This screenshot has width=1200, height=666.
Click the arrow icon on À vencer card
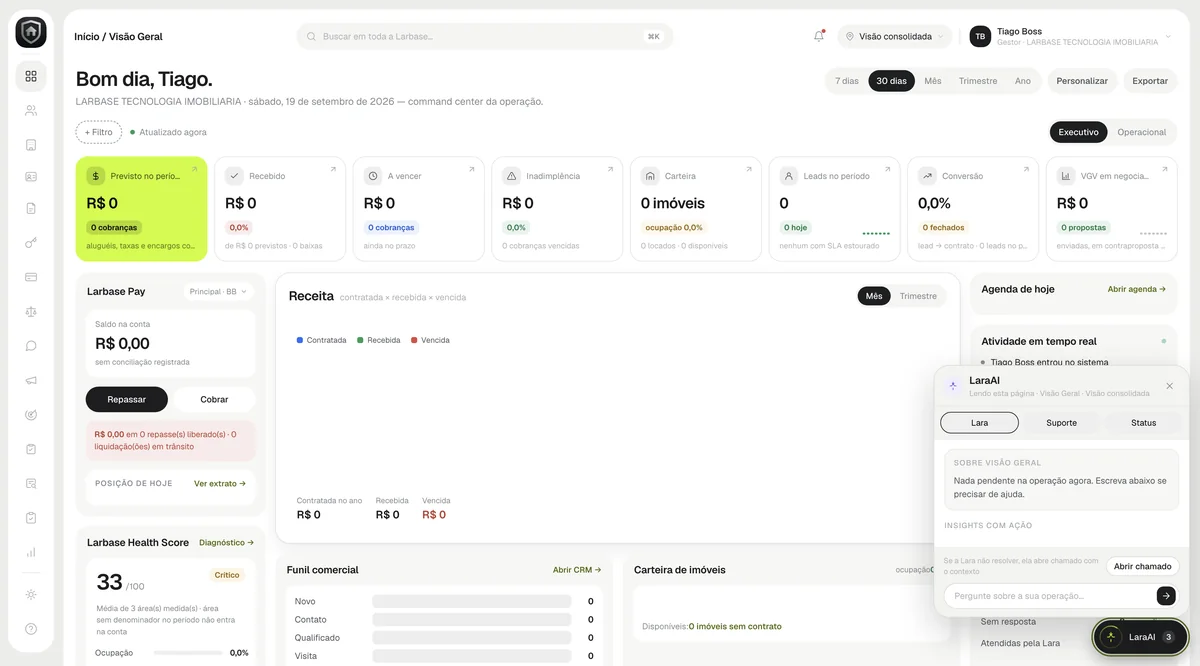coord(471,170)
